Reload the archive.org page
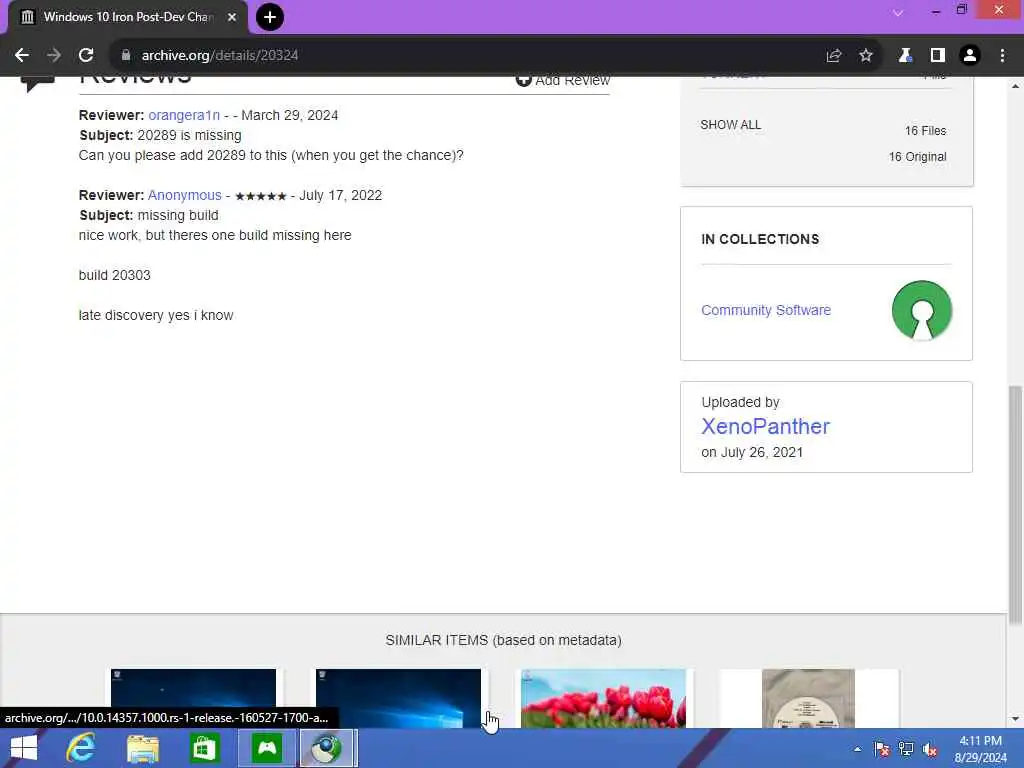Image resolution: width=1024 pixels, height=768 pixels. (x=86, y=56)
